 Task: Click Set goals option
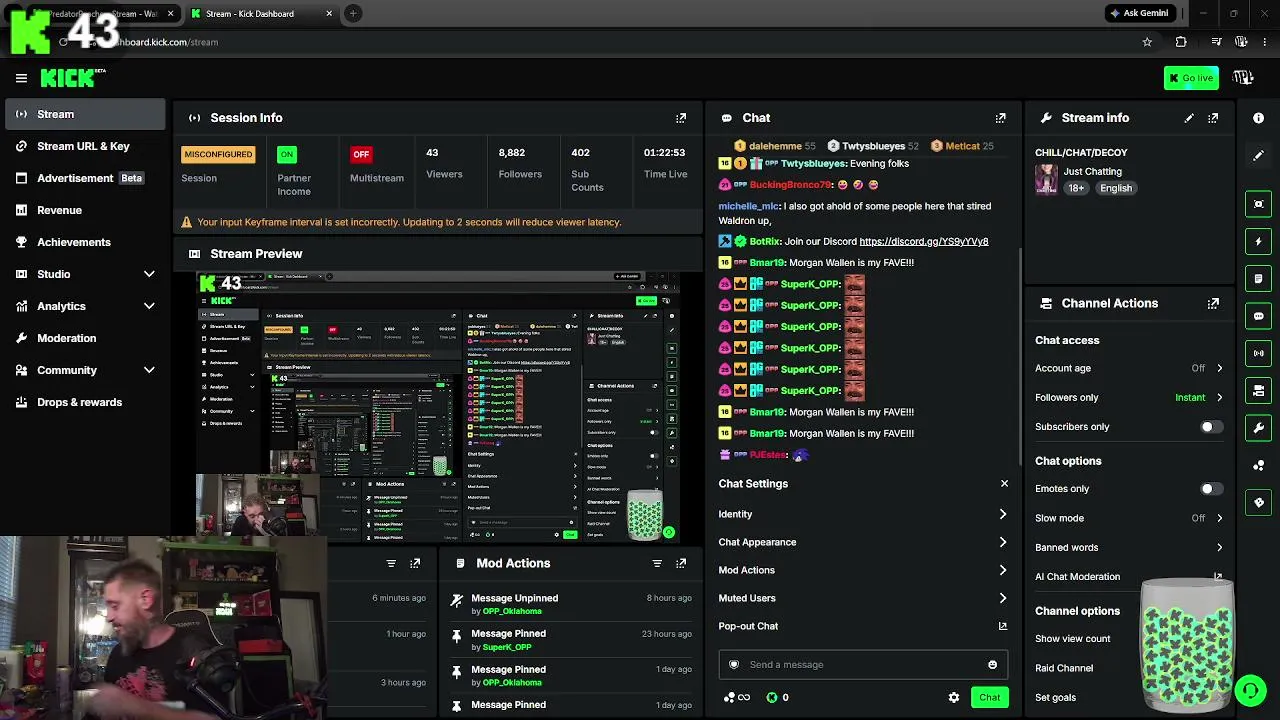click(x=1055, y=697)
